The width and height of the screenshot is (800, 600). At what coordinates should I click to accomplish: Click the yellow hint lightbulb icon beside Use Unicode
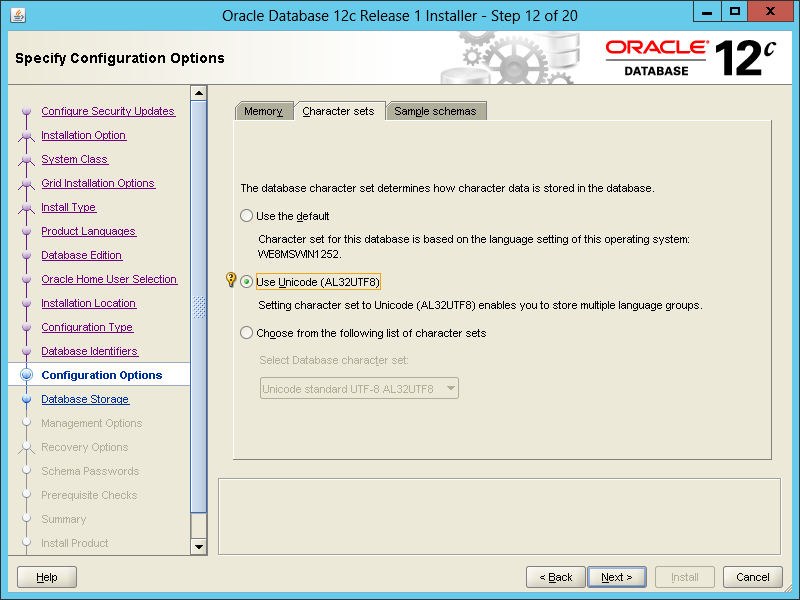point(231,280)
